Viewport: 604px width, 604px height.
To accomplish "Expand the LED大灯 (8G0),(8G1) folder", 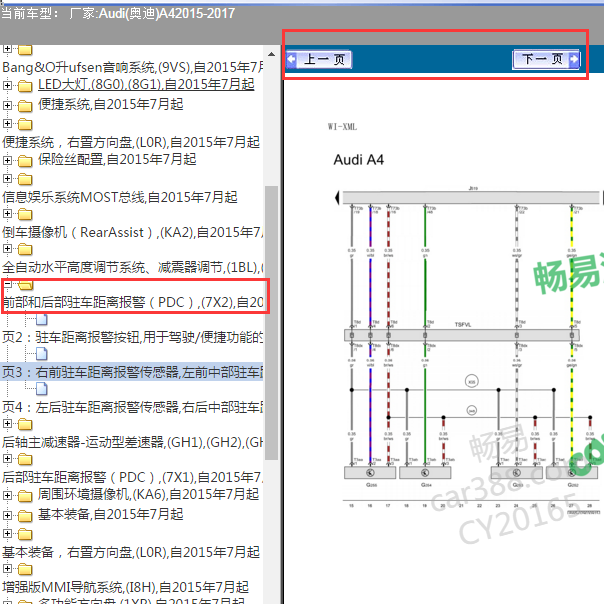I will 7,85.
